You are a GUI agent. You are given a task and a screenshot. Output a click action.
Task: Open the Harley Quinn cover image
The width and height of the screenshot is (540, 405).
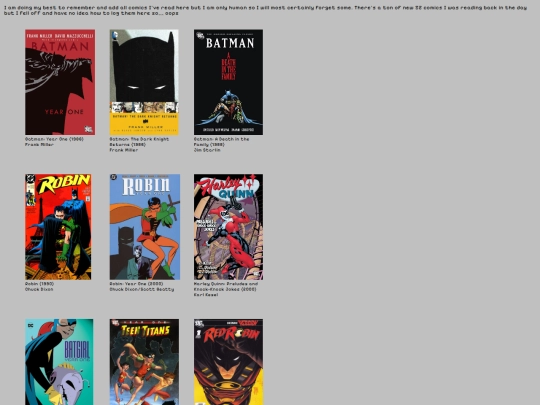coord(228,227)
